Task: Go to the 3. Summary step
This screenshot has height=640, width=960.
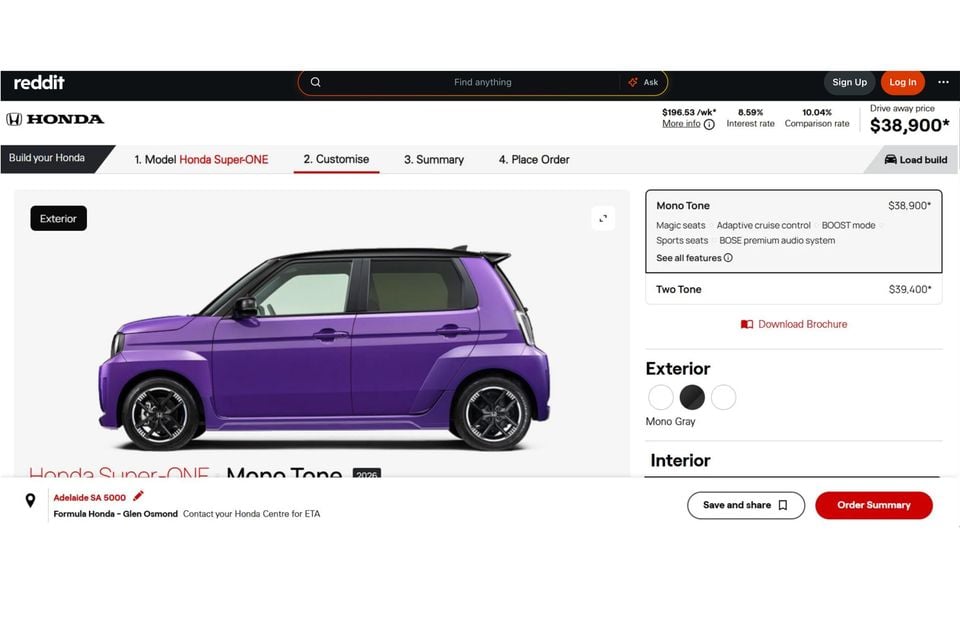Action: 433,160
